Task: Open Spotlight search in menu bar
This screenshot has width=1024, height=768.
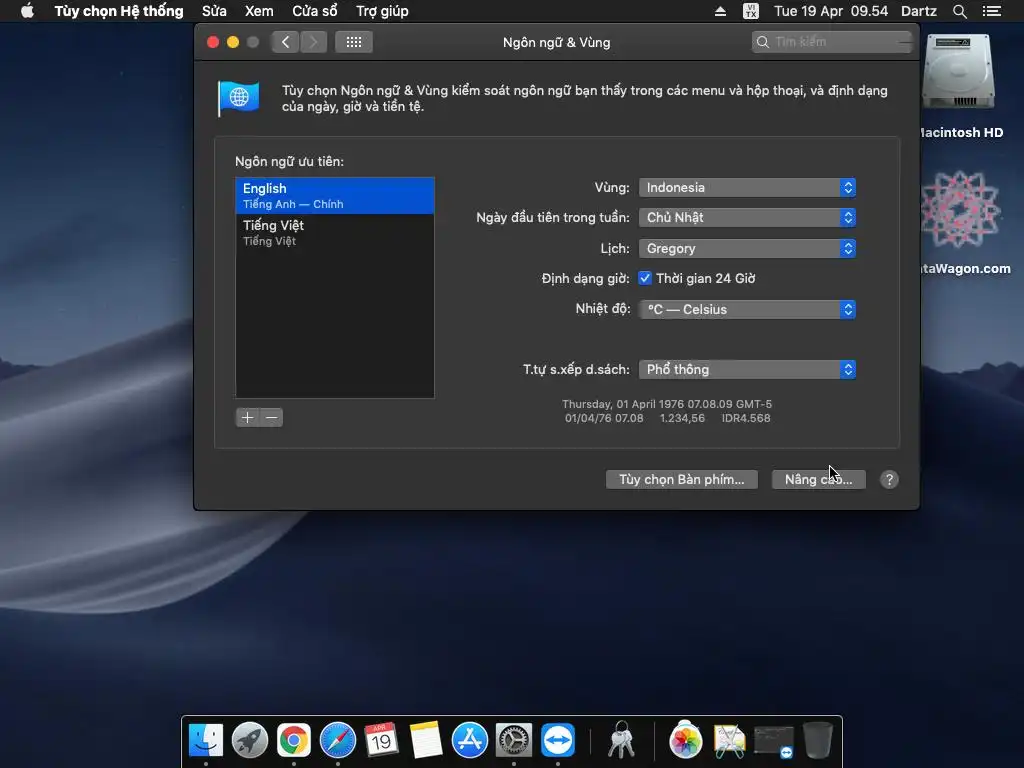Action: [959, 11]
